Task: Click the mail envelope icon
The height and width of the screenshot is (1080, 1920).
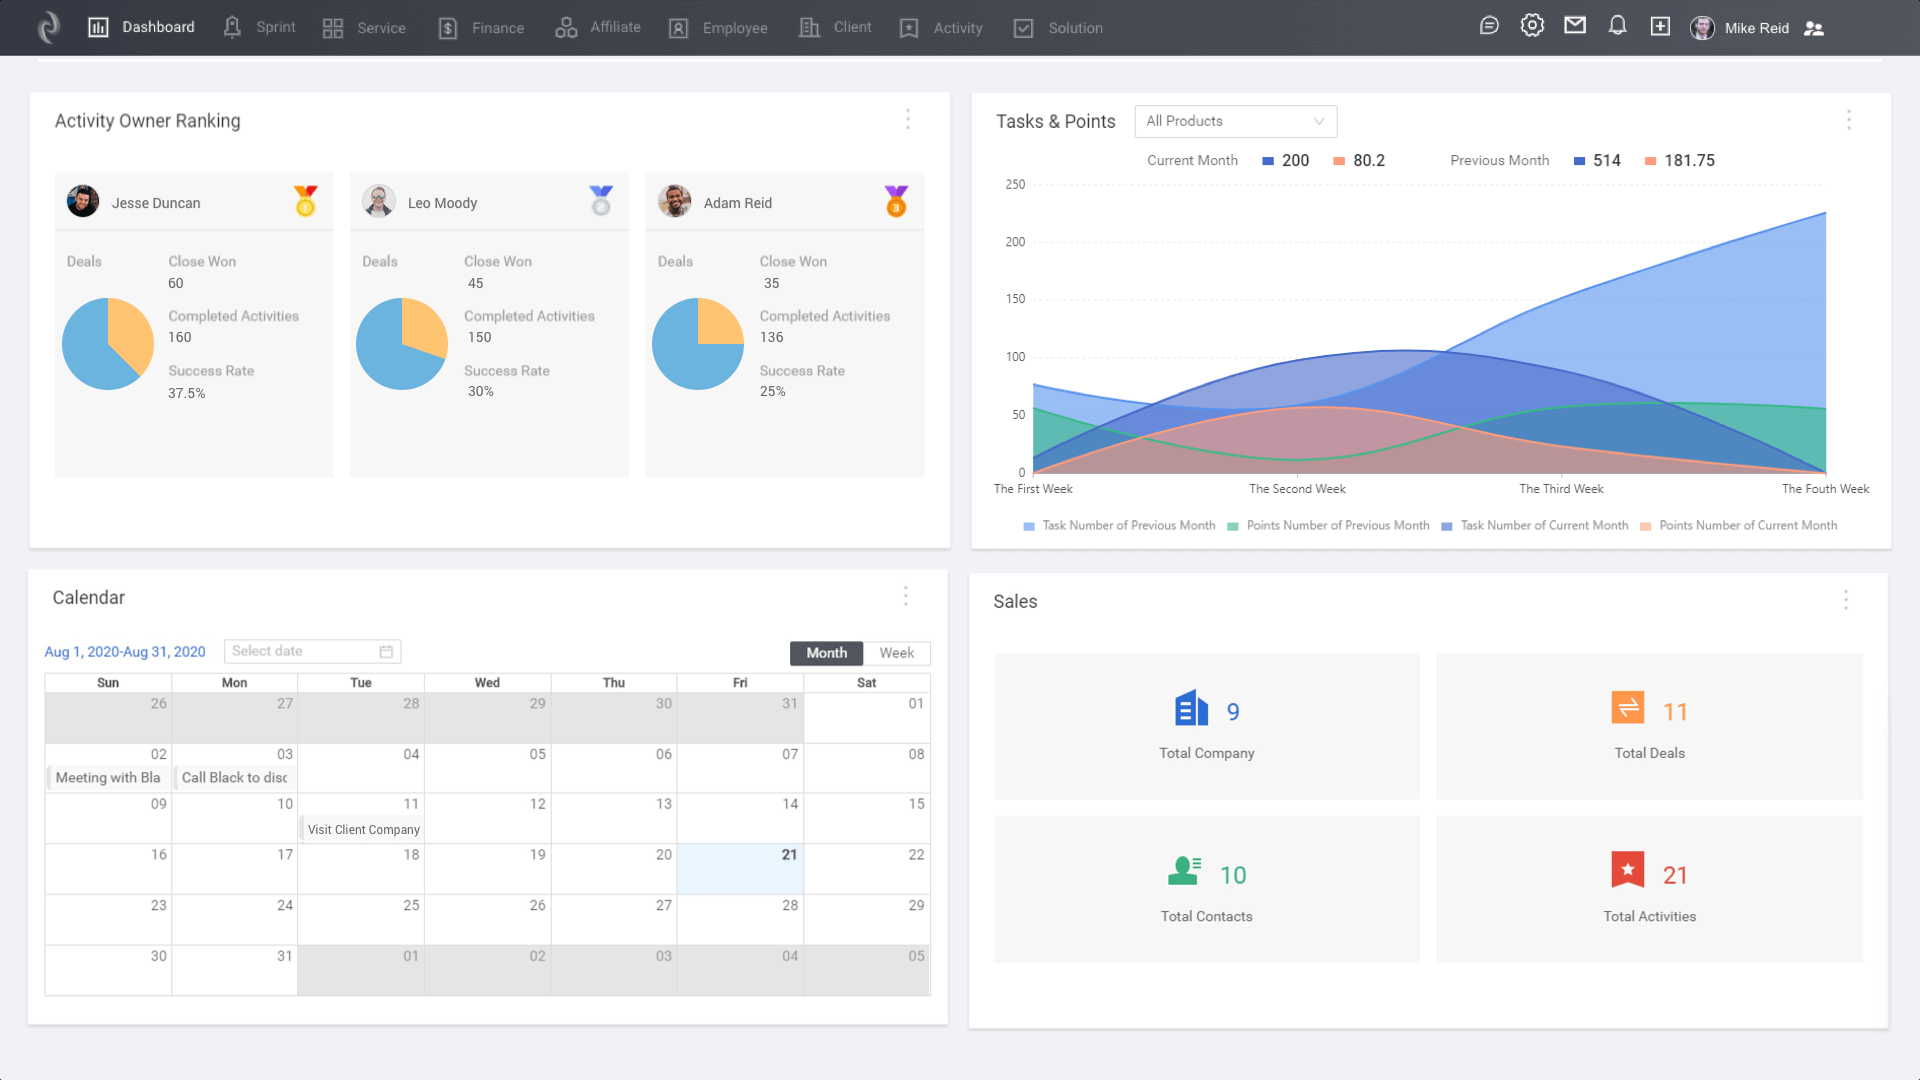Action: 1575,27
